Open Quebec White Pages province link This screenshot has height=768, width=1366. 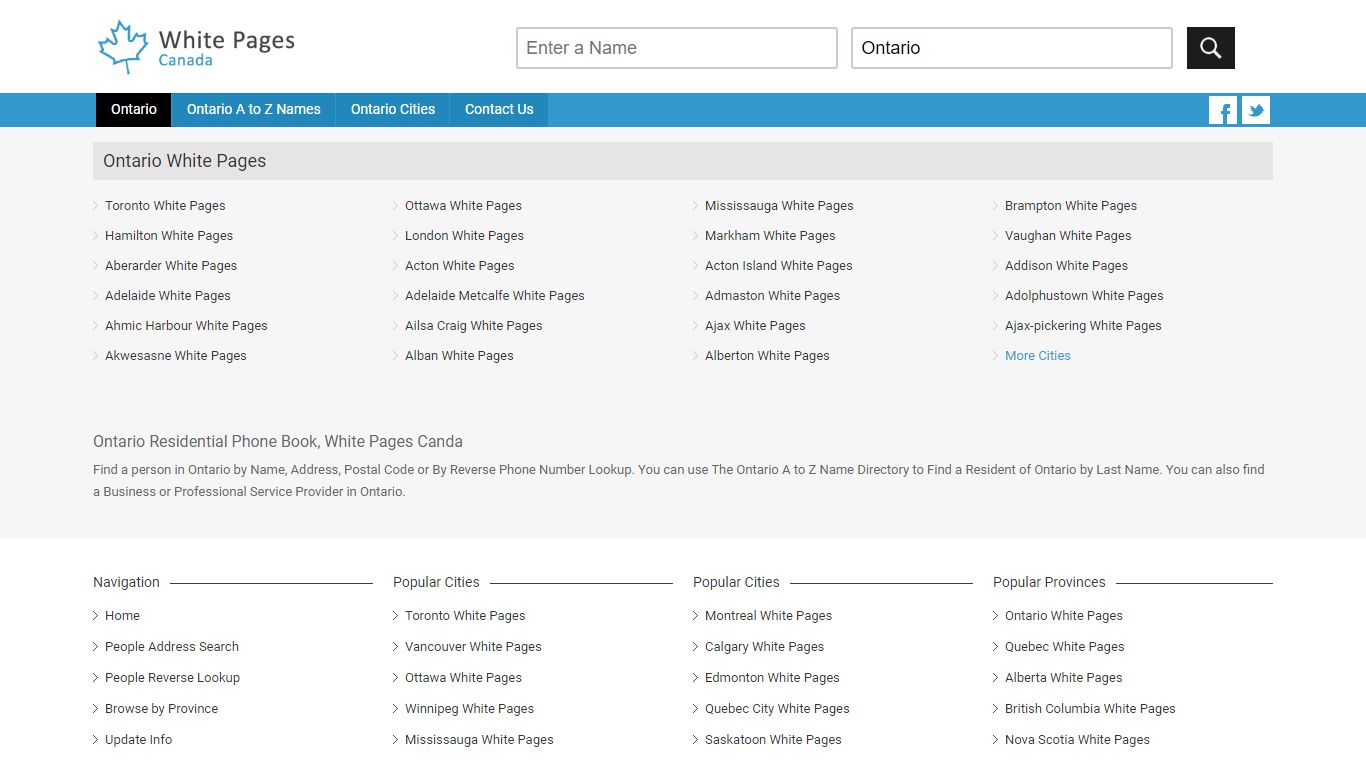pyautogui.click(x=1064, y=647)
